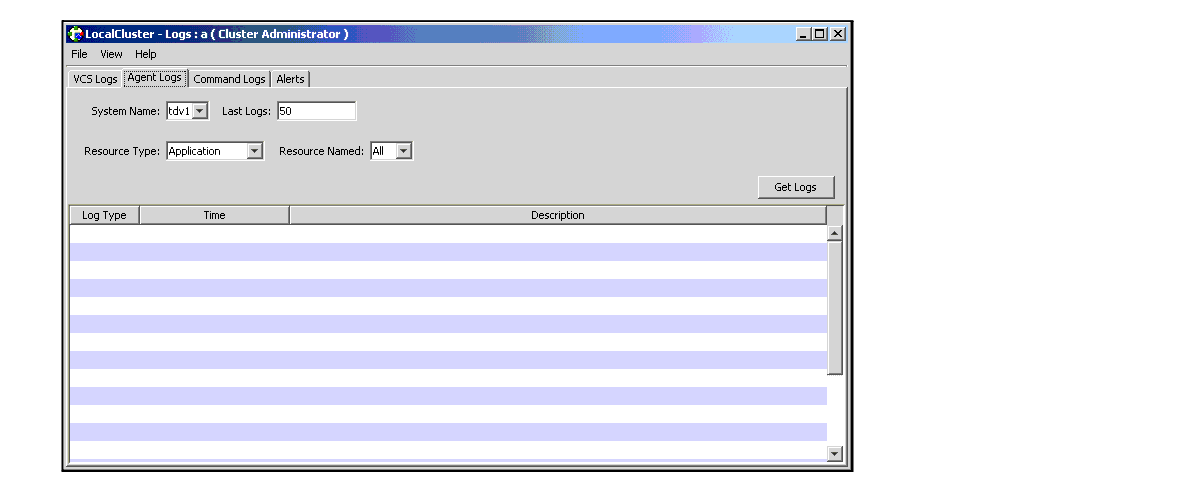Minimize the Logs window
The image size is (1192, 492).
(x=804, y=34)
